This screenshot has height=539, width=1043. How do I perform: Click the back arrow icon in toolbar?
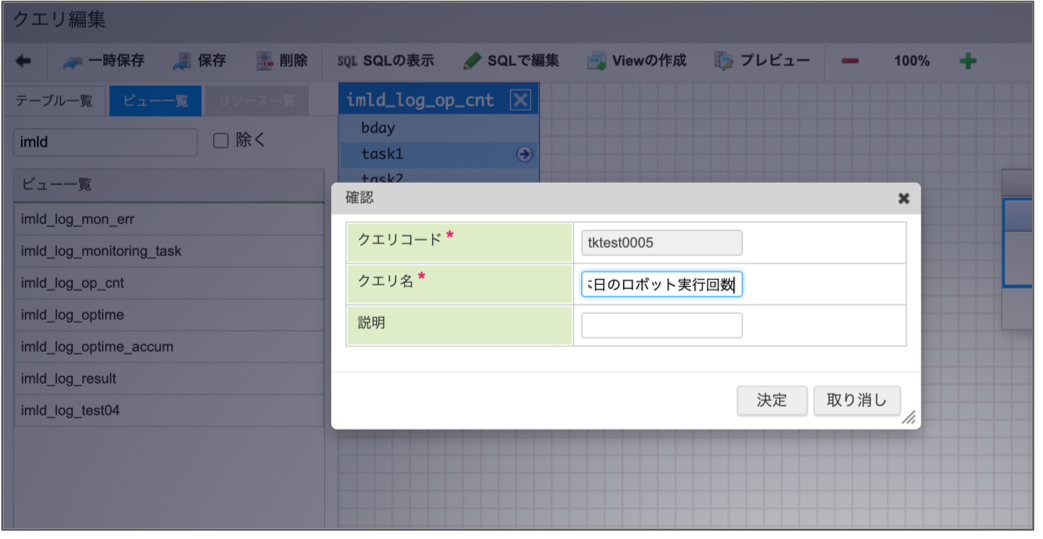(x=24, y=61)
